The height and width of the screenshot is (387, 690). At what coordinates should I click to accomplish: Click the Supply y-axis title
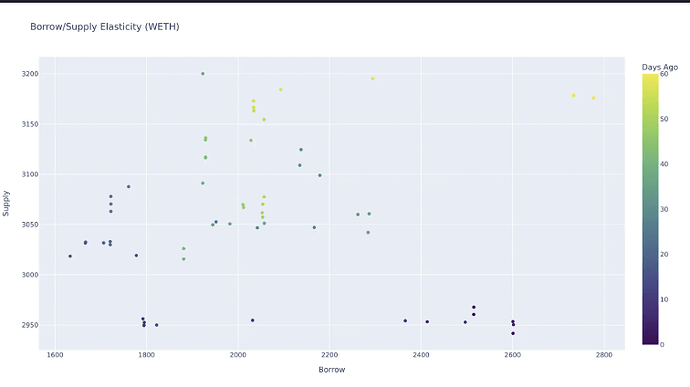click(6, 203)
